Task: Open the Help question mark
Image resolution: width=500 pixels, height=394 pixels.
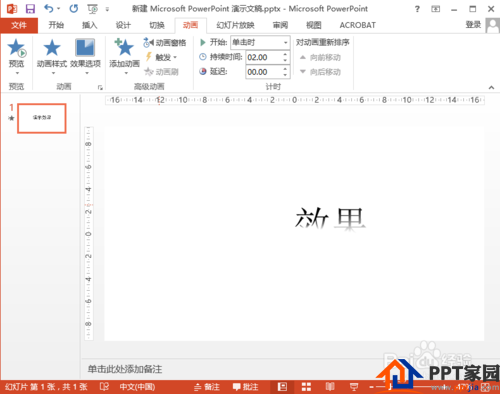Action: [417, 9]
